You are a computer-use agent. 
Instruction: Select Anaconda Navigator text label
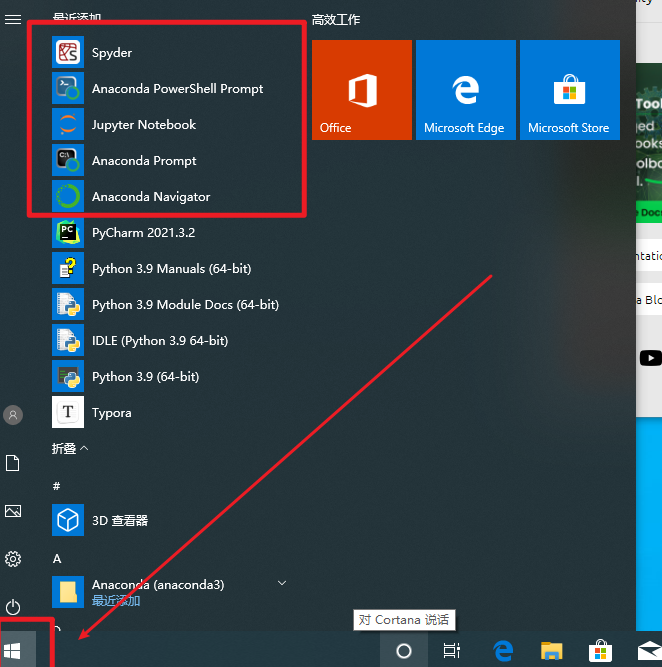coord(151,197)
